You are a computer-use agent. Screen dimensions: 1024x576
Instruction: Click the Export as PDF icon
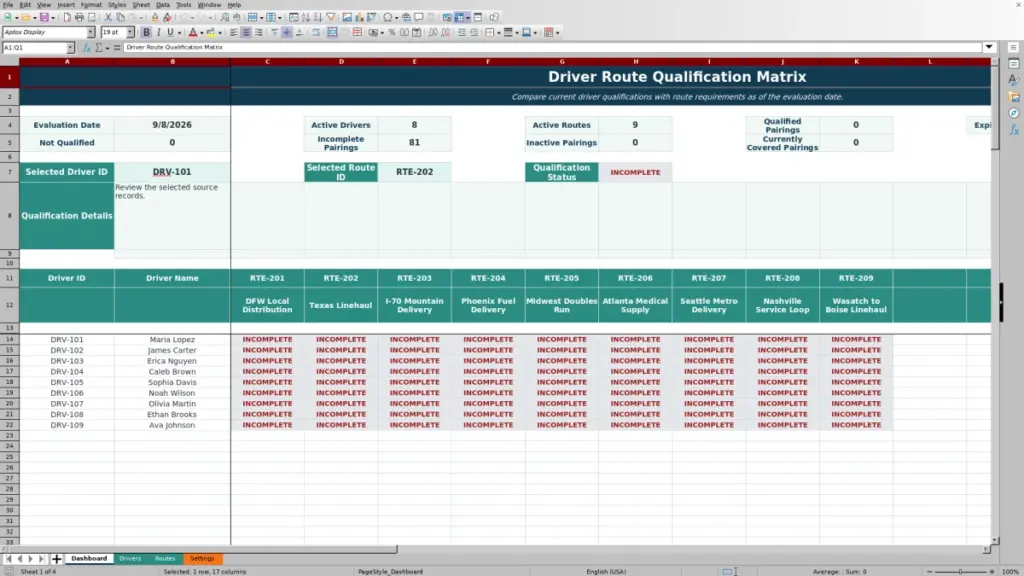point(67,17)
